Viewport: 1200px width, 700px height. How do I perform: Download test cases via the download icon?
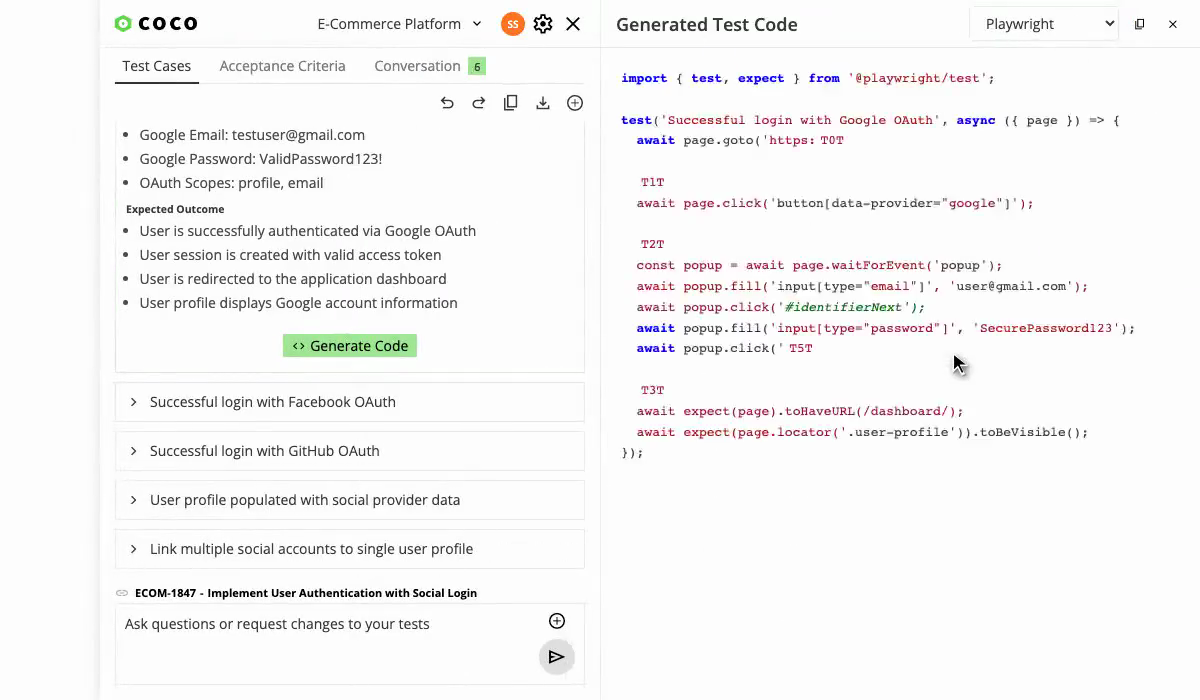point(543,102)
